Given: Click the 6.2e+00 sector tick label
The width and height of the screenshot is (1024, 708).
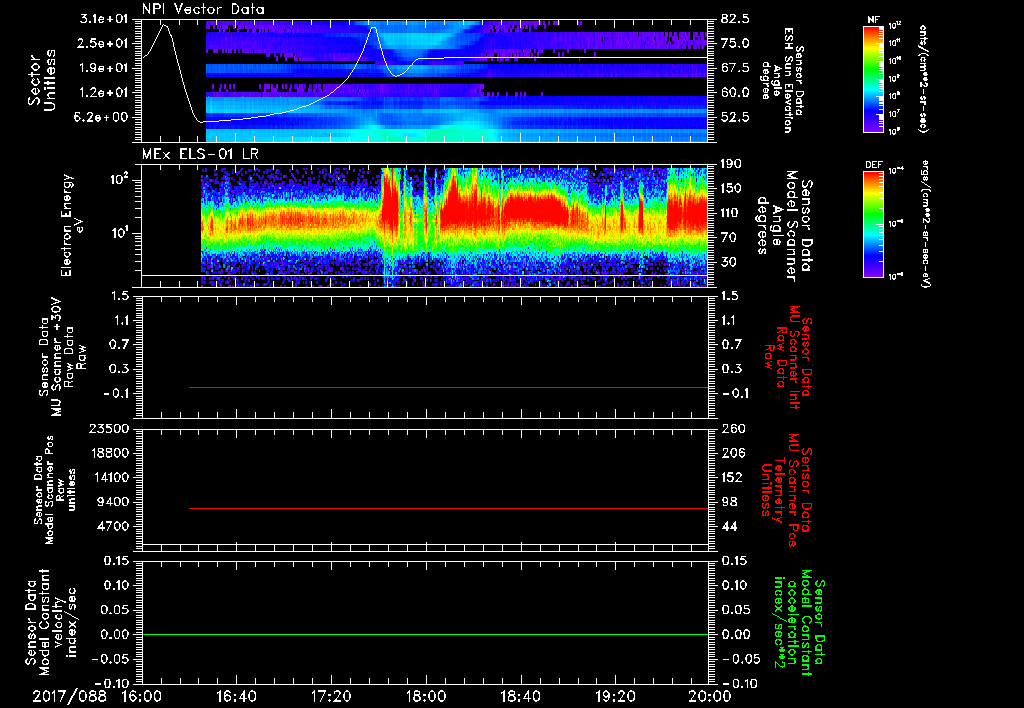Looking at the screenshot, I should [x=103, y=117].
